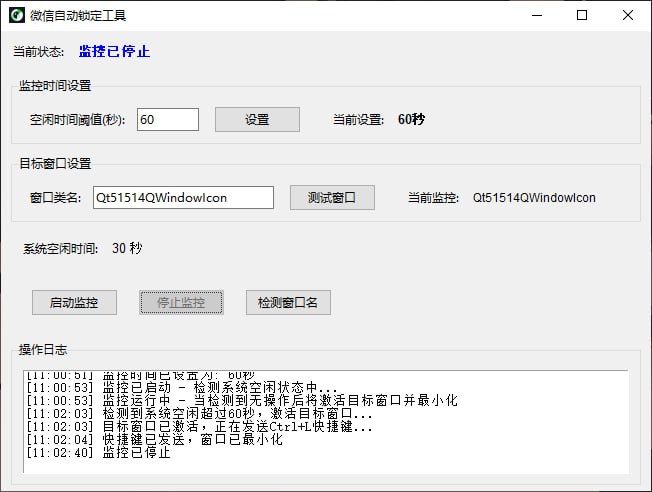Click log line [11:00:53] 监控已启动
The image size is (652, 492).
pyautogui.click(x=182, y=388)
